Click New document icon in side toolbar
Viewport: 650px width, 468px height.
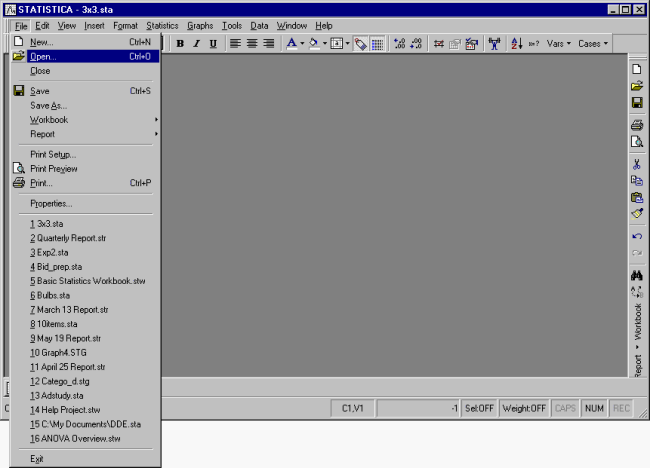[x=637, y=69]
